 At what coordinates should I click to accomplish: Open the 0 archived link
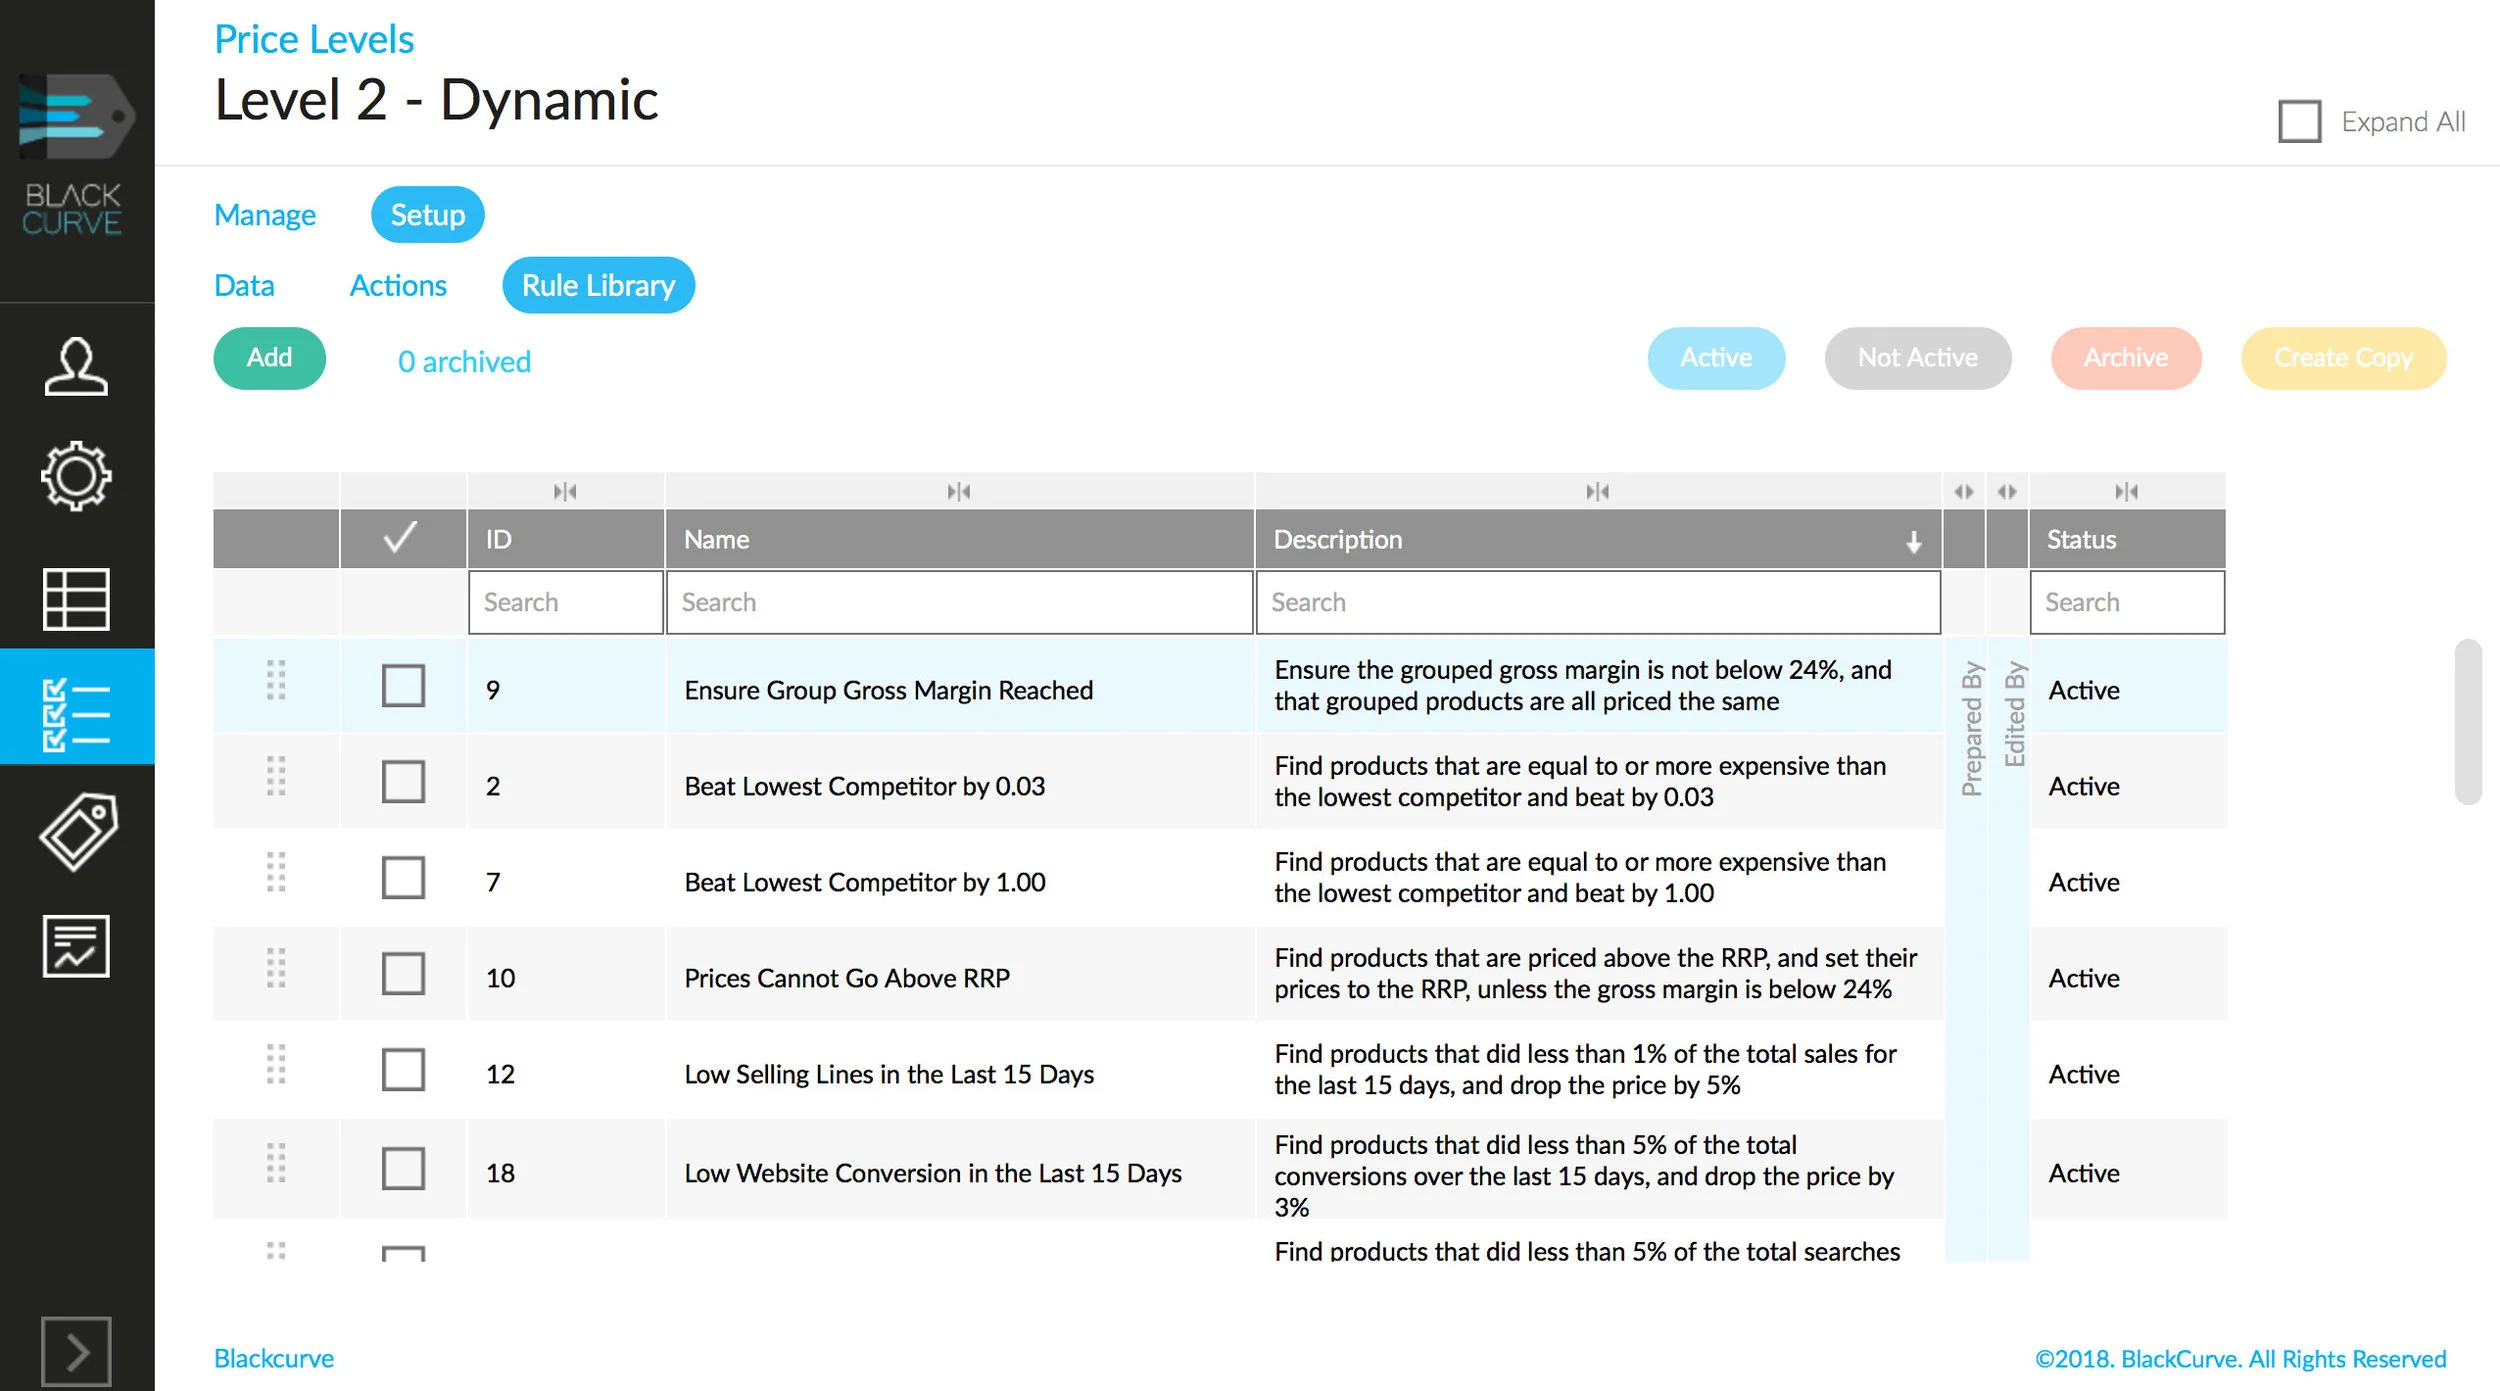(464, 361)
